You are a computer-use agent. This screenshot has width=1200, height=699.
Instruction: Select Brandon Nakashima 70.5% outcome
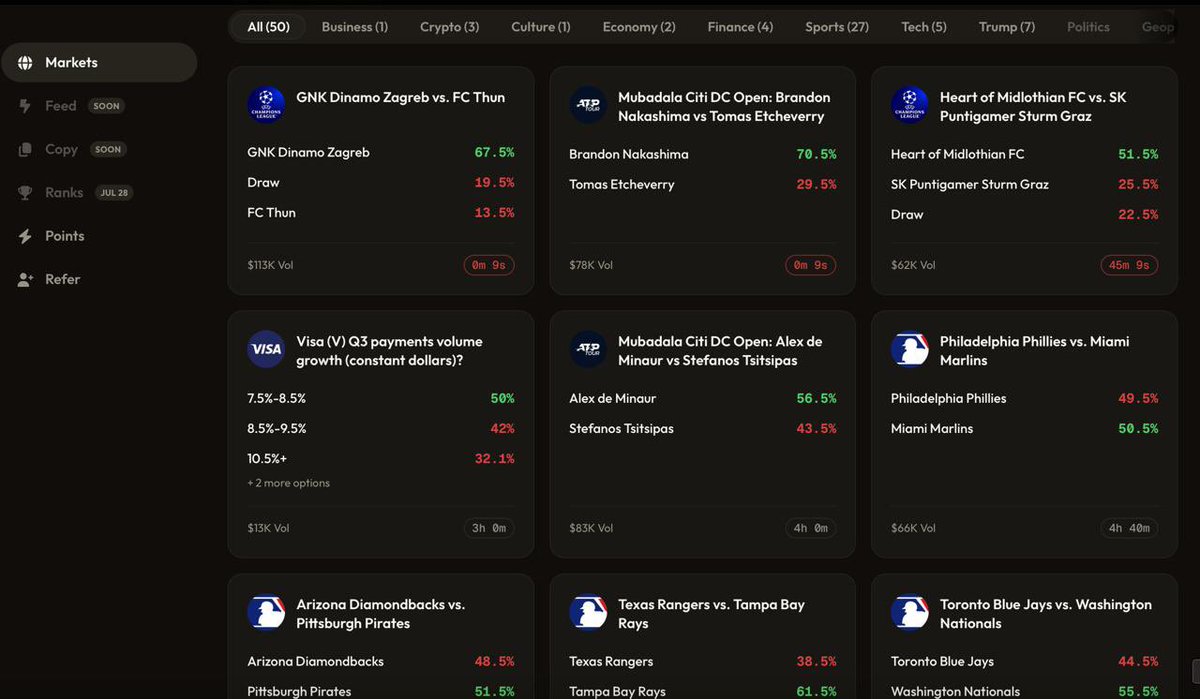pyautogui.click(x=703, y=154)
